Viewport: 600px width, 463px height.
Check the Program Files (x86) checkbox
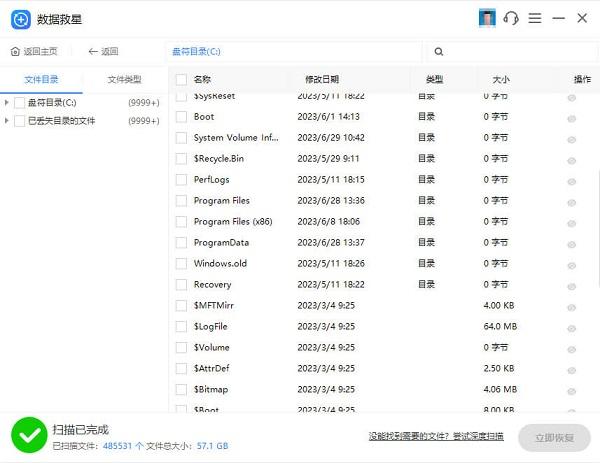pos(181,222)
